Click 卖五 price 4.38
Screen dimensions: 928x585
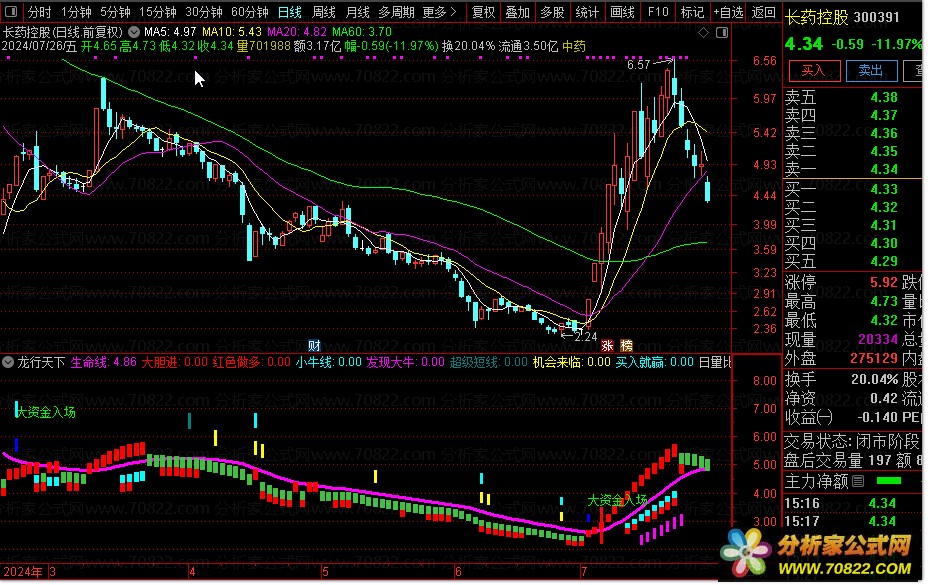tap(884, 97)
